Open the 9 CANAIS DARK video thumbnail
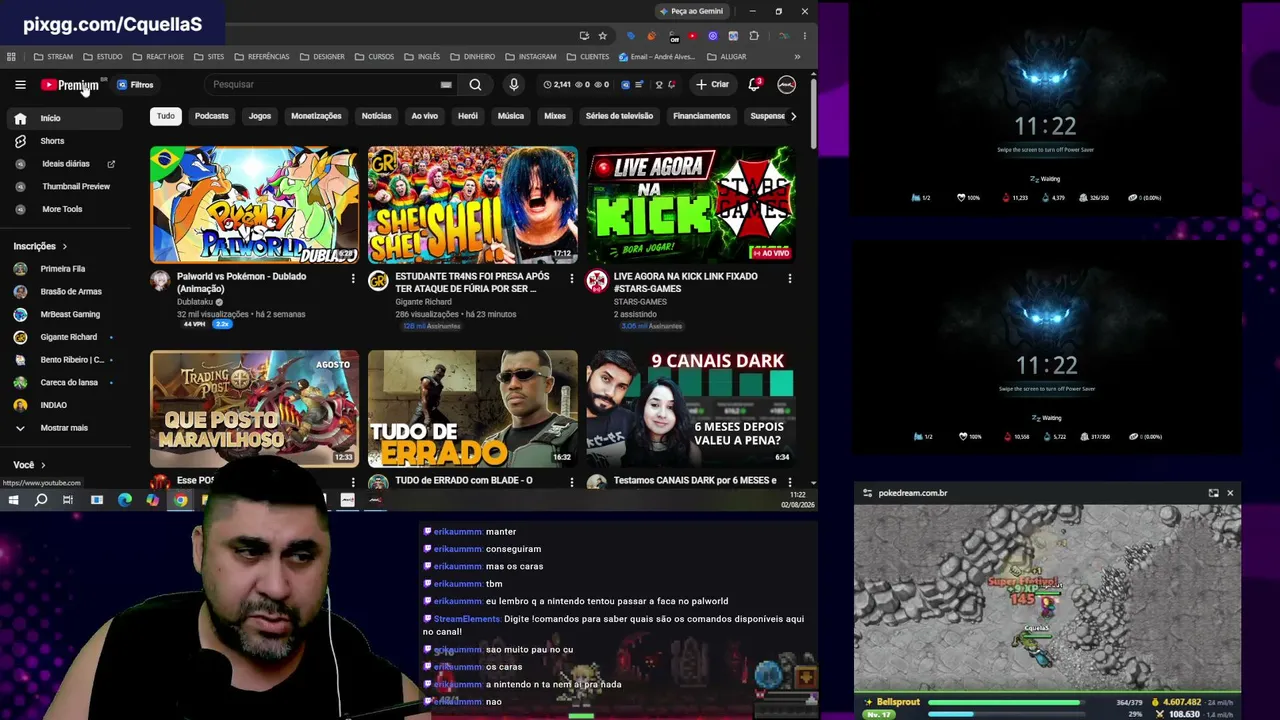This screenshot has width=1280, height=720. 691,408
